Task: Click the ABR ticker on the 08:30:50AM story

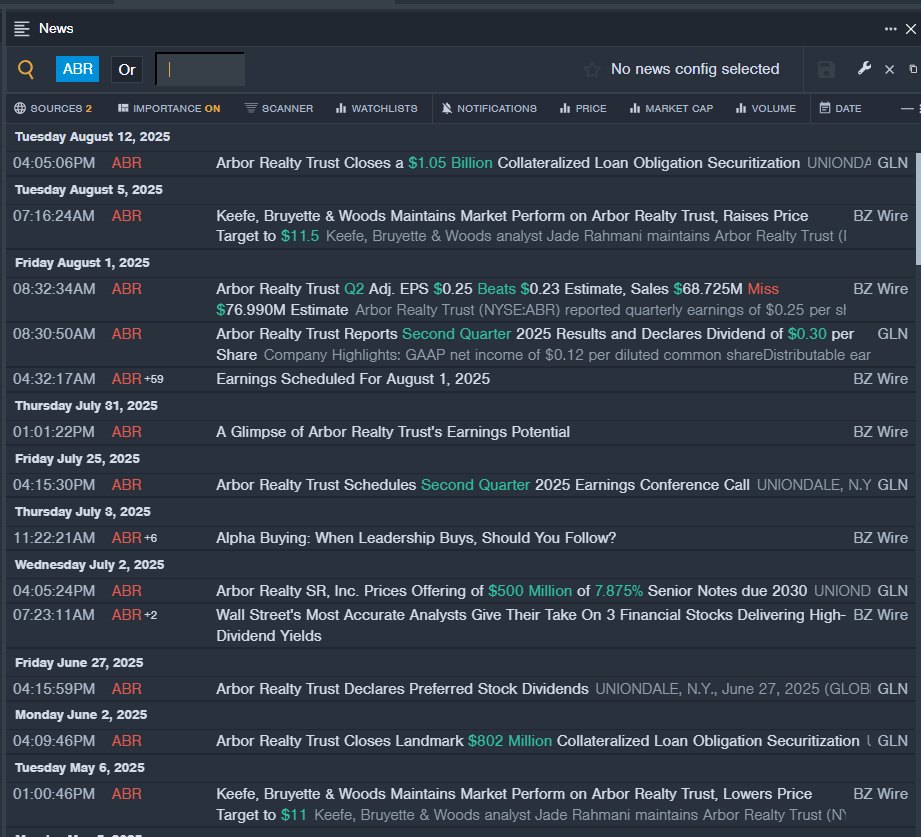Action: coord(127,334)
